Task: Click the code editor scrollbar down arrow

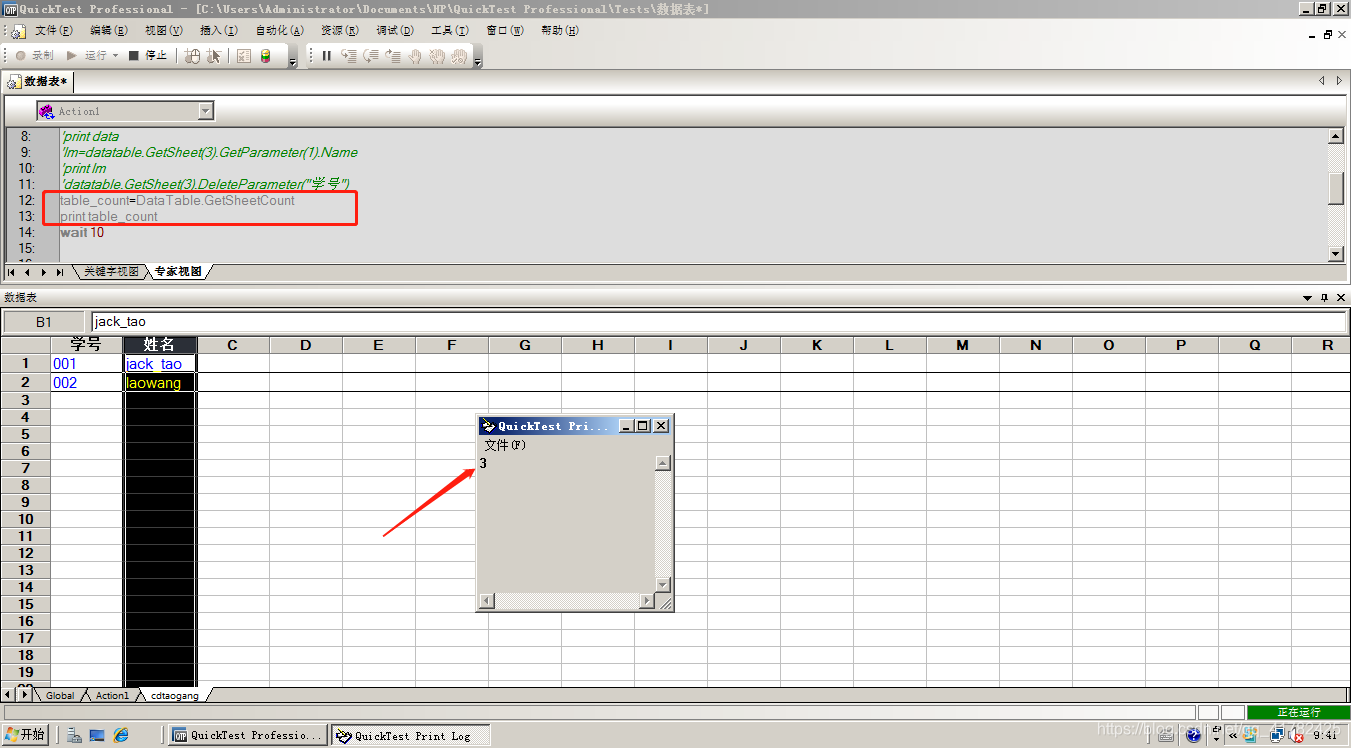Action: pyautogui.click(x=1336, y=254)
